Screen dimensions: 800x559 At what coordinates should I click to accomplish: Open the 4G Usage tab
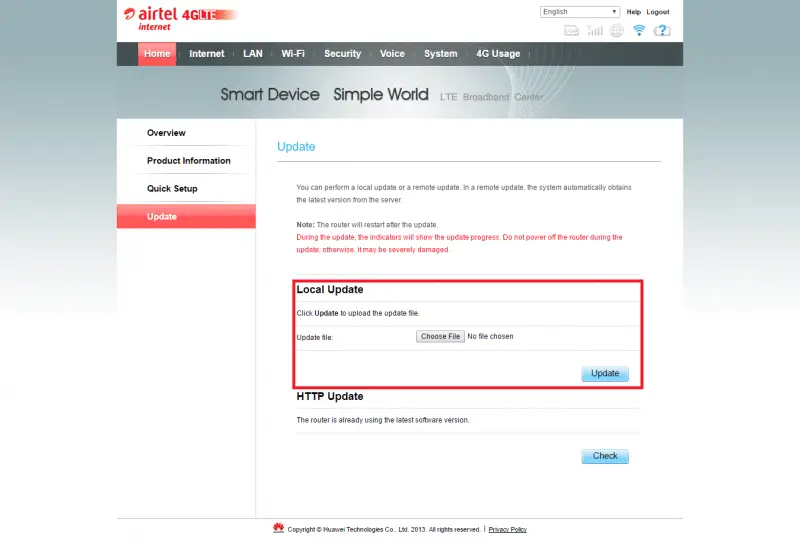498,54
